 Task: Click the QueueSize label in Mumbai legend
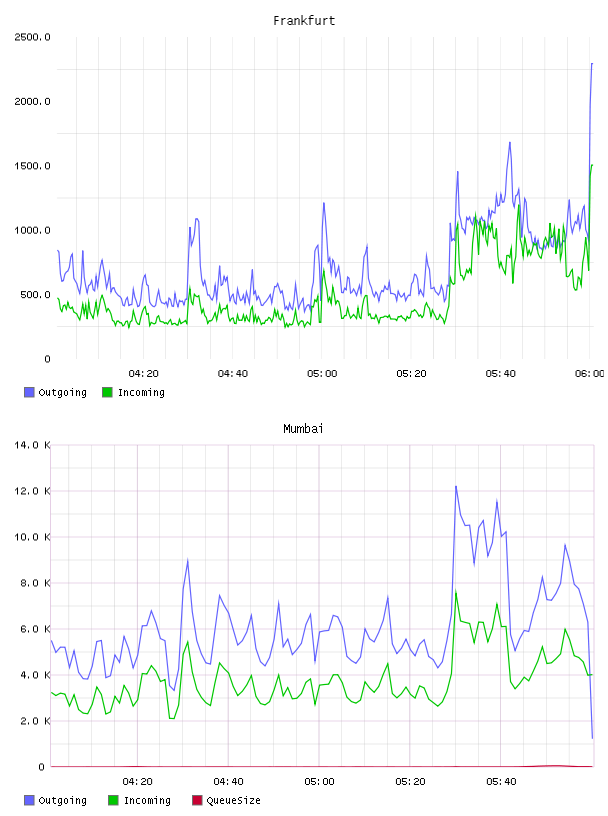(233, 801)
